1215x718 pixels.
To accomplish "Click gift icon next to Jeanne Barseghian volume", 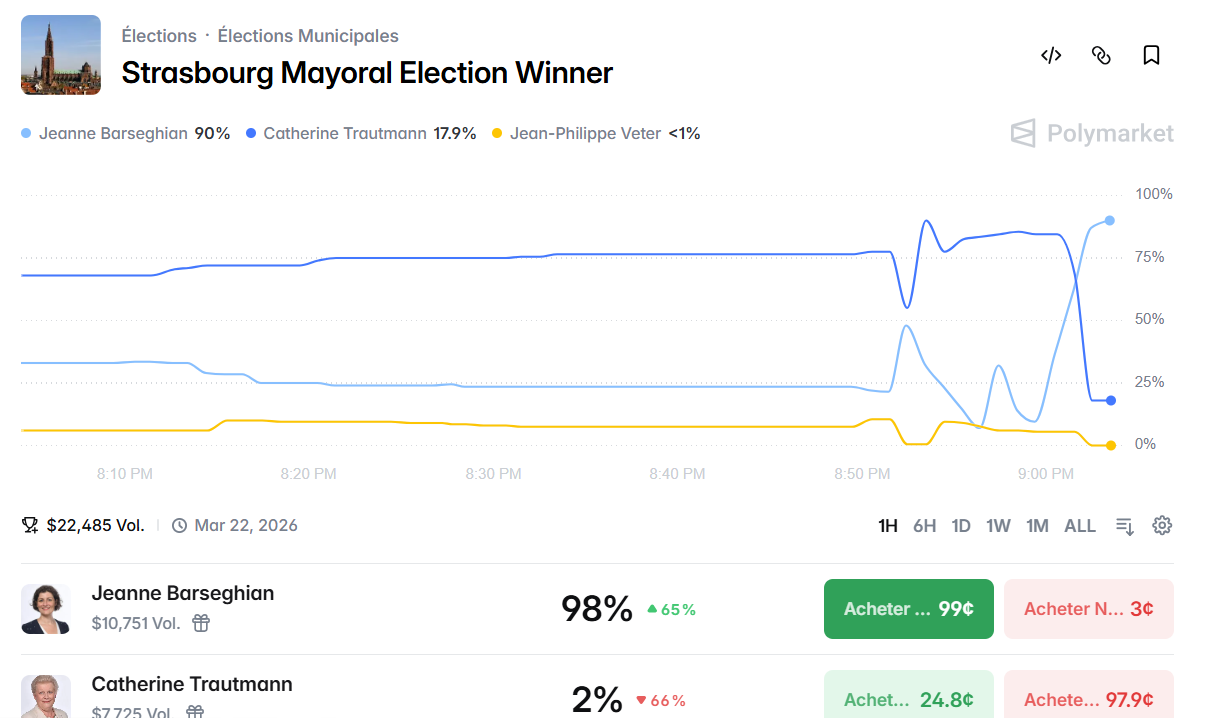I will pos(201,623).
